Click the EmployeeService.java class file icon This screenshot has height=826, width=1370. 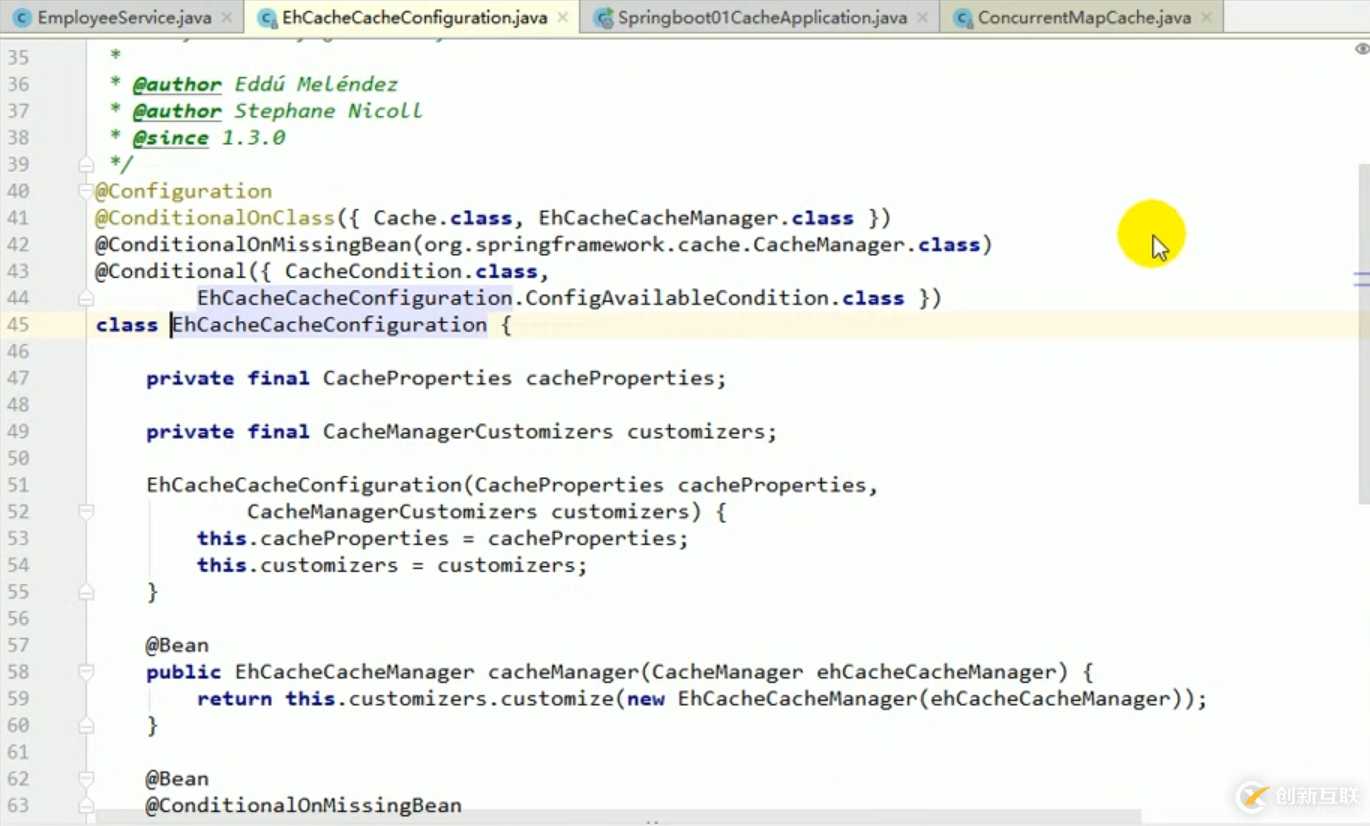(21, 18)
